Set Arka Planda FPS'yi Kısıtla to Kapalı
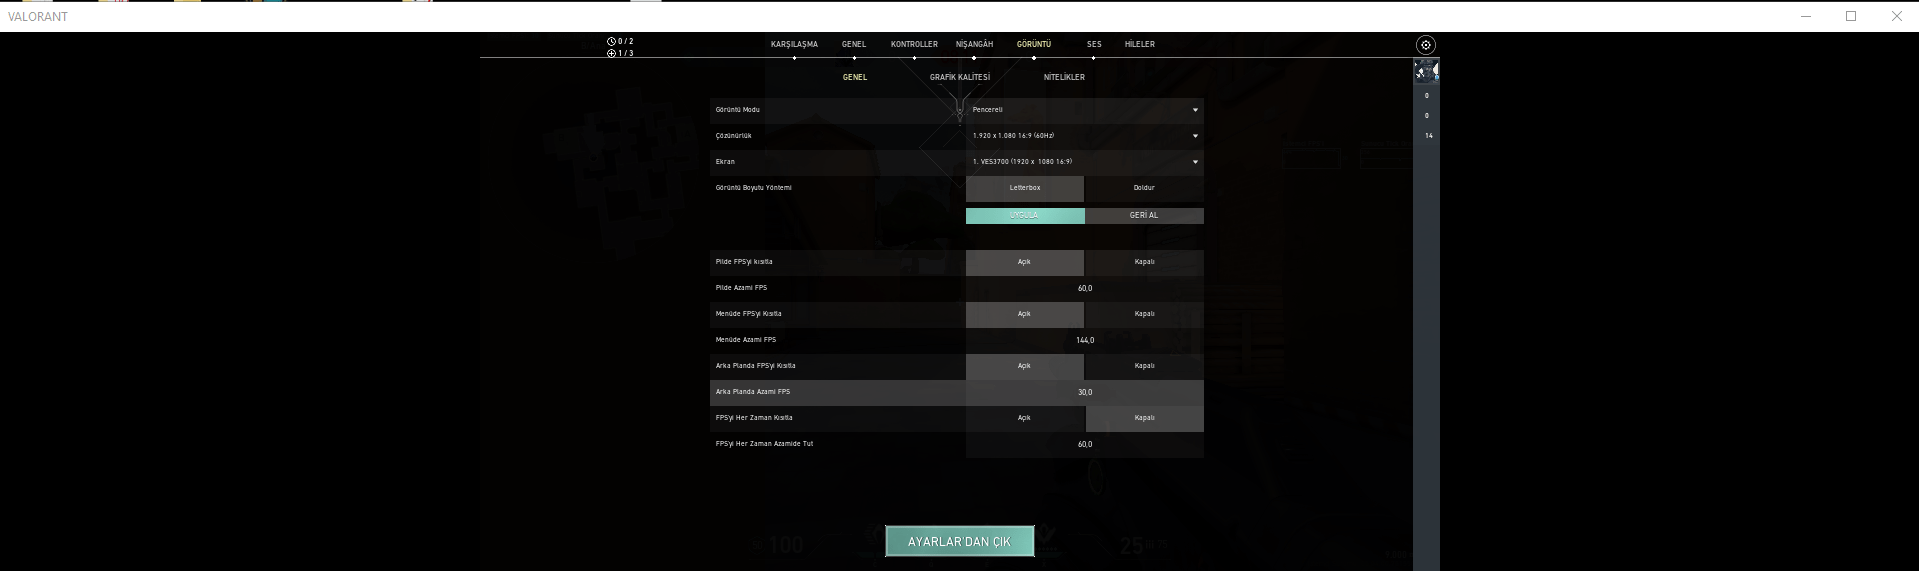 pos(1144,366)
